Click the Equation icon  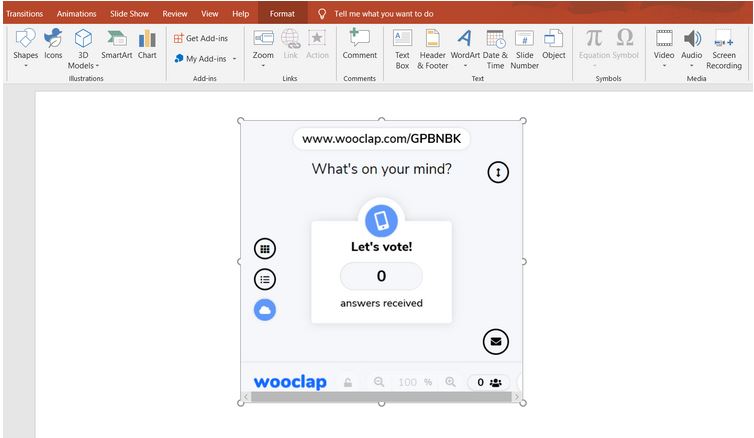(594, 46)
